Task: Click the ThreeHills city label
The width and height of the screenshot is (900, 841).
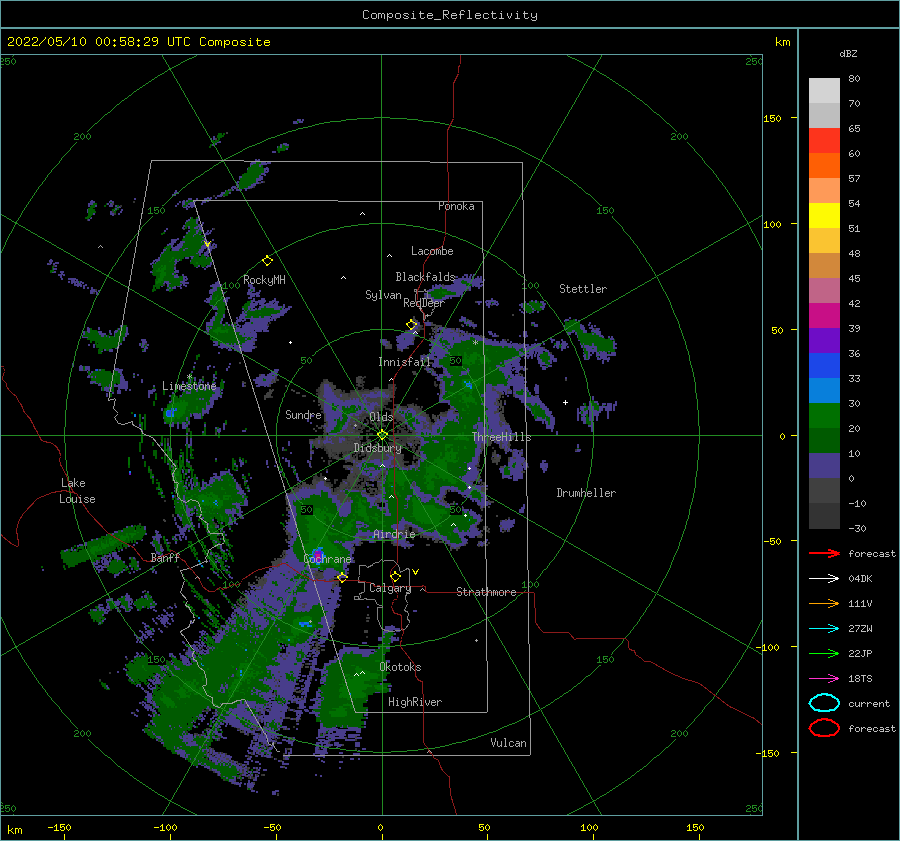Action: coord(501,437)
